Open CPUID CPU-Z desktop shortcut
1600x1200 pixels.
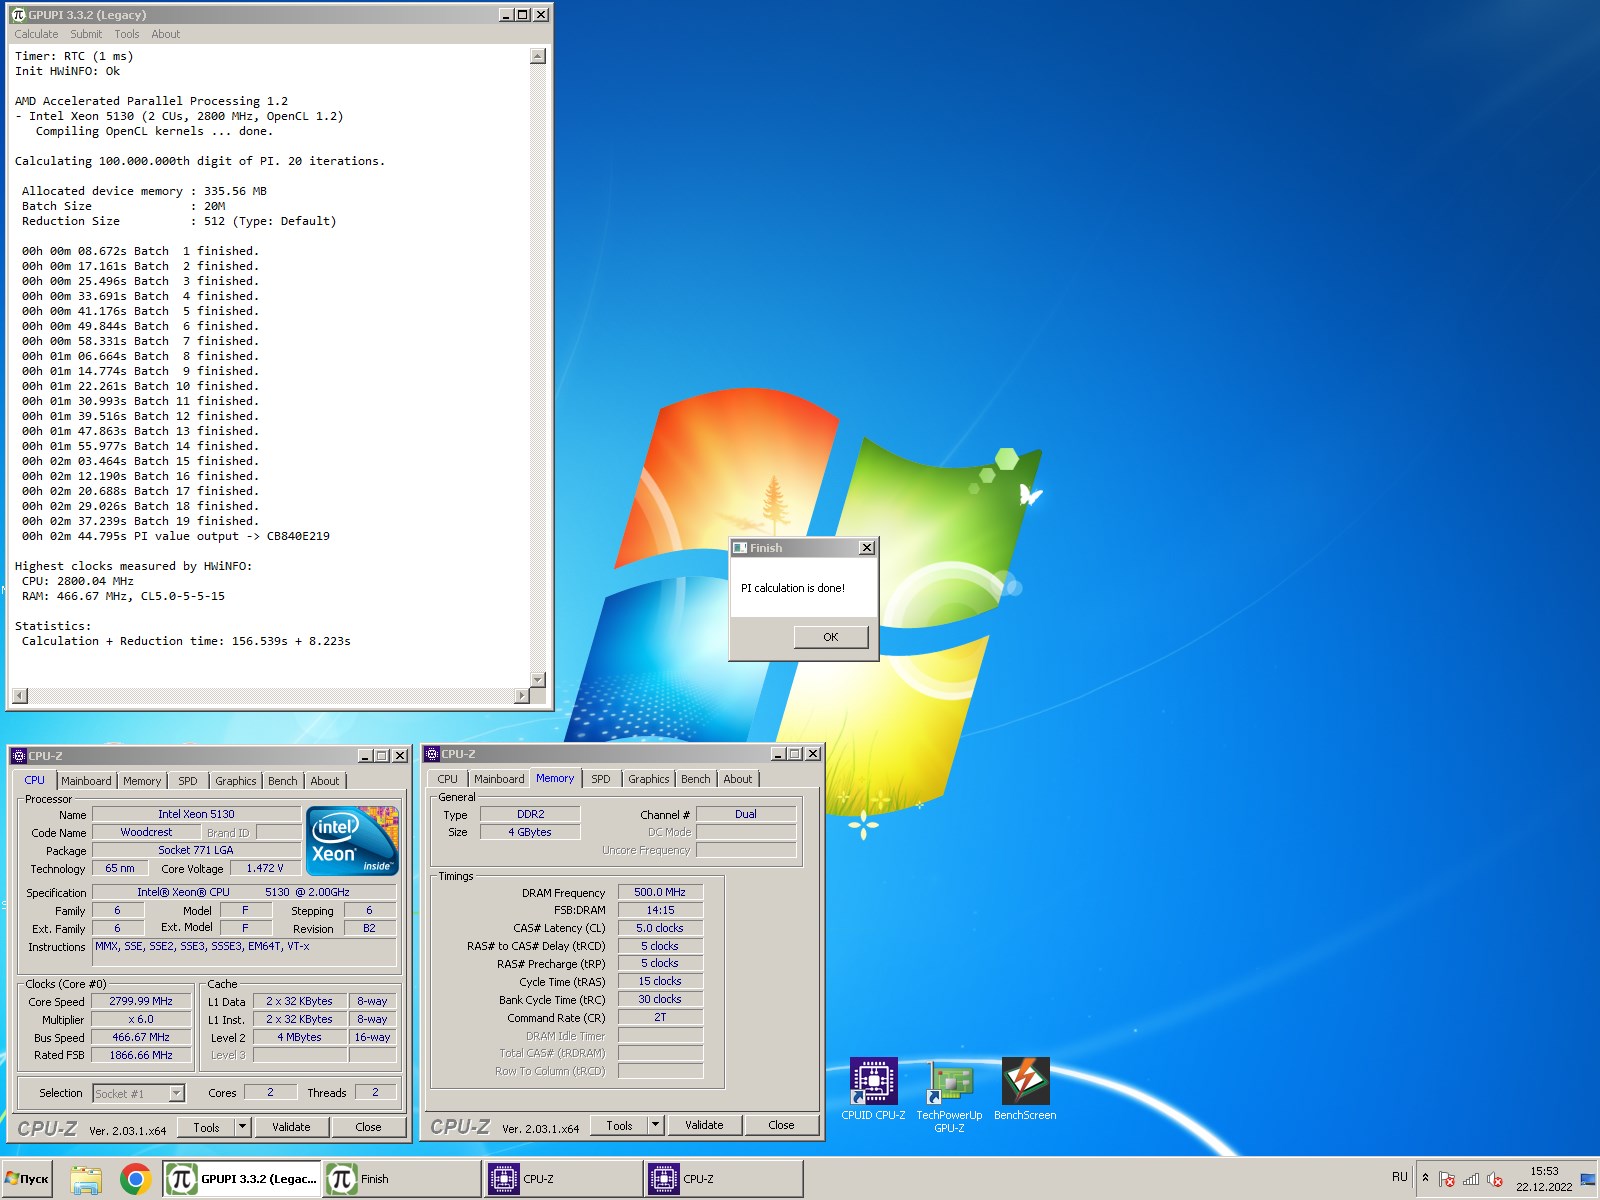click(873, 1089)
